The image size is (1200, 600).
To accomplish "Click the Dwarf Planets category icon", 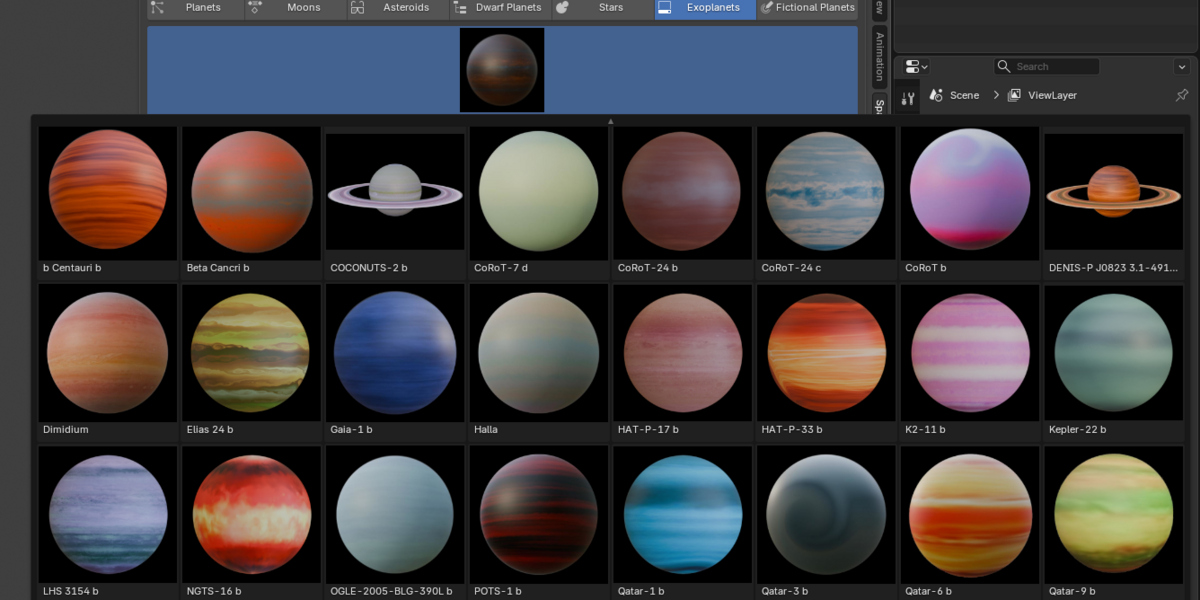I will 459,7.
